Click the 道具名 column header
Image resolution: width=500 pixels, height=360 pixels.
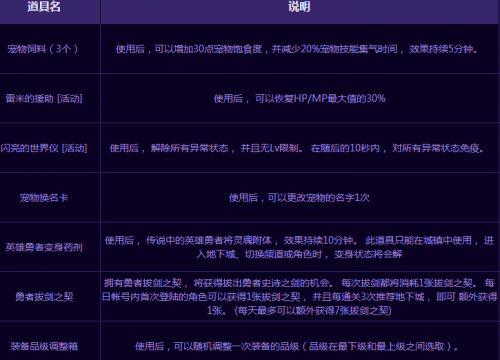[44, 7]
